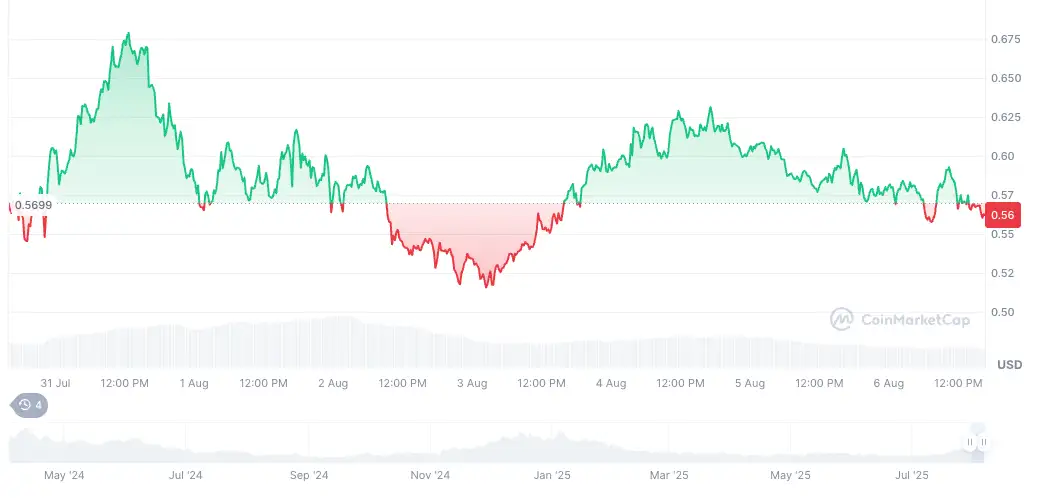Jump navigator to Sep '24
The height and width of the screenshot is (498, 1049).
click(x=307, y=475)
